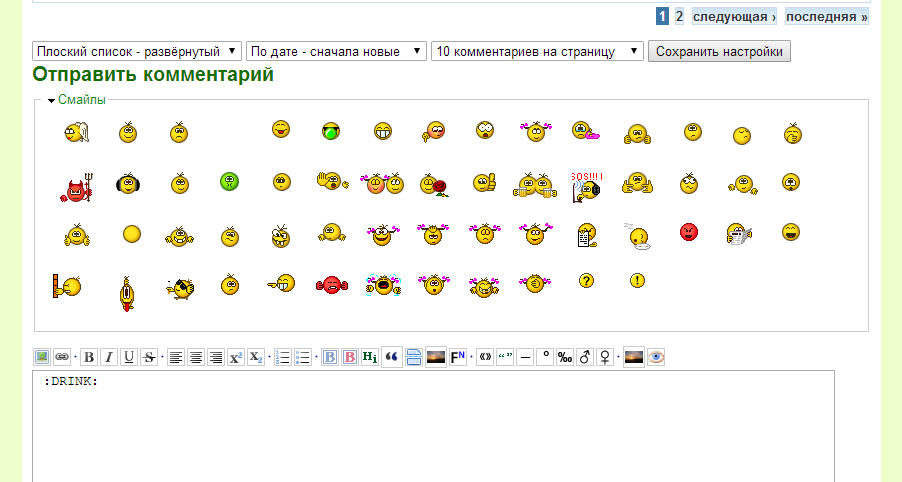Toggle underline formatting
The height and width of the screenshot is (482, 902).
(x=129, y=357)
